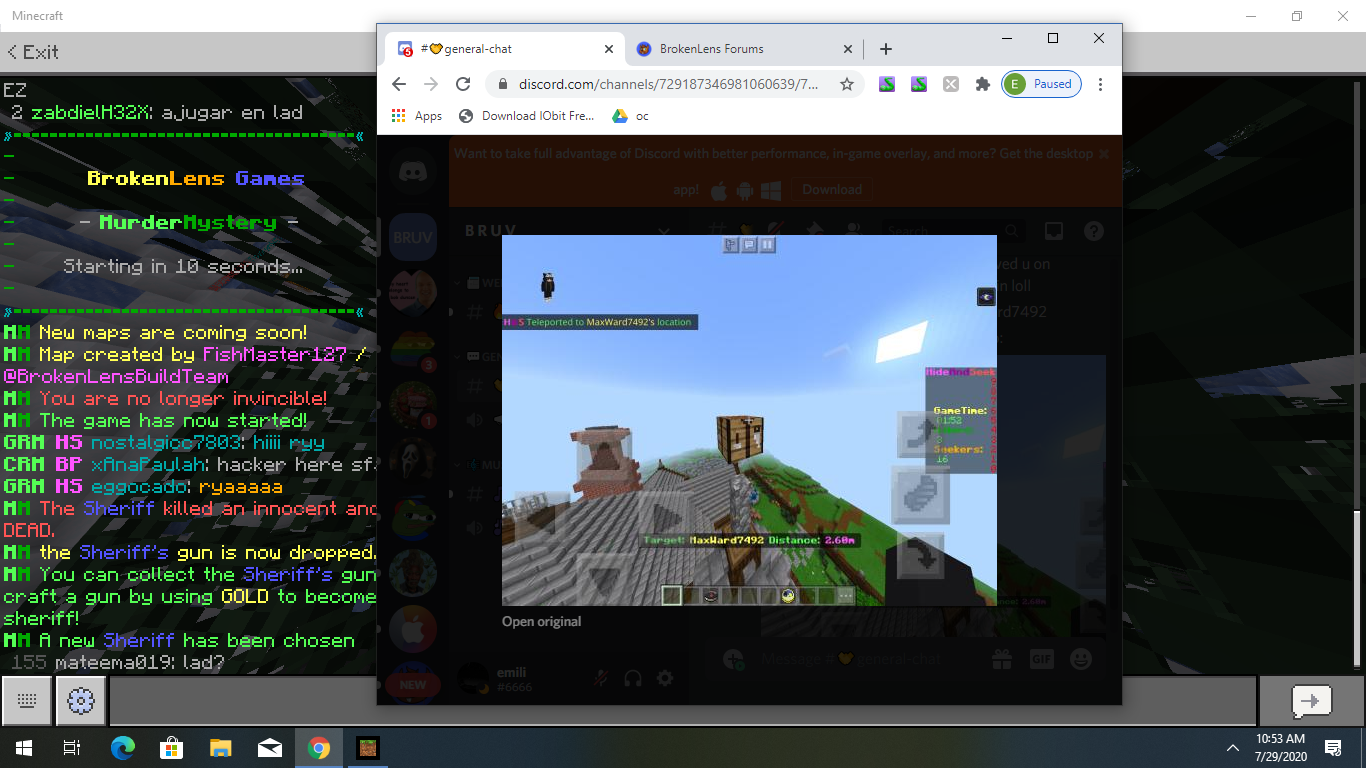Switch to the BrokenLens Forums tab

pos(742,49)
